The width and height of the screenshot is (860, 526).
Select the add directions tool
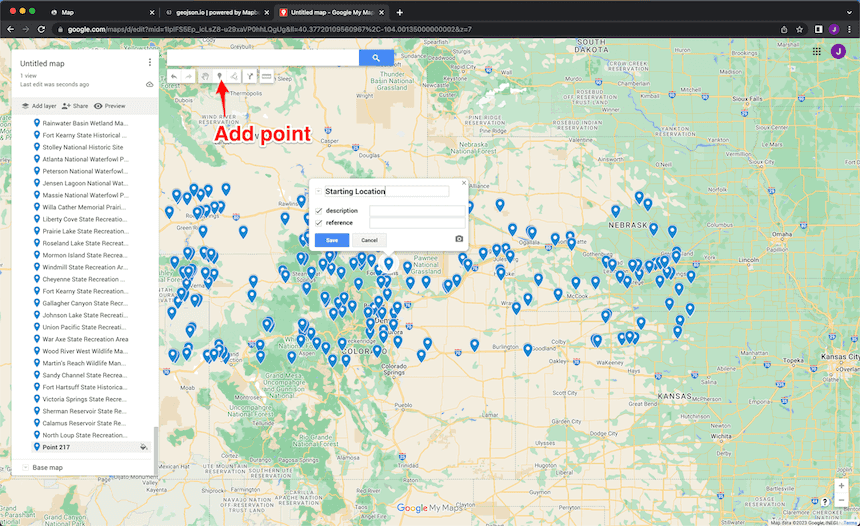coord(250,77)
